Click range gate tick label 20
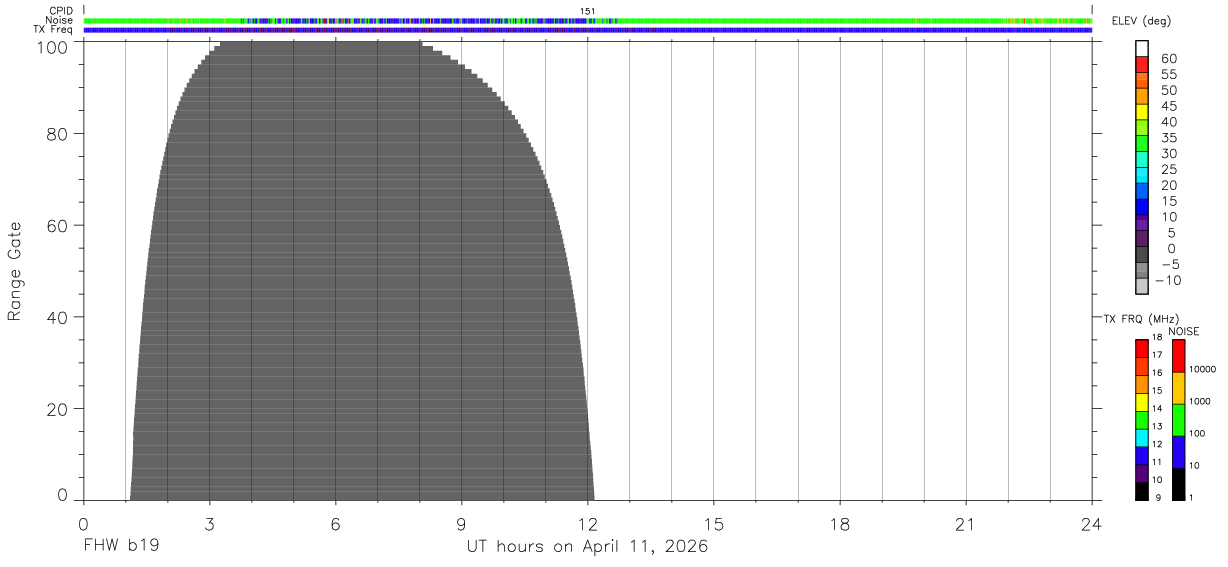This screenshot has width=1228, height=567. pyautogui.click(x=59, y=409)
